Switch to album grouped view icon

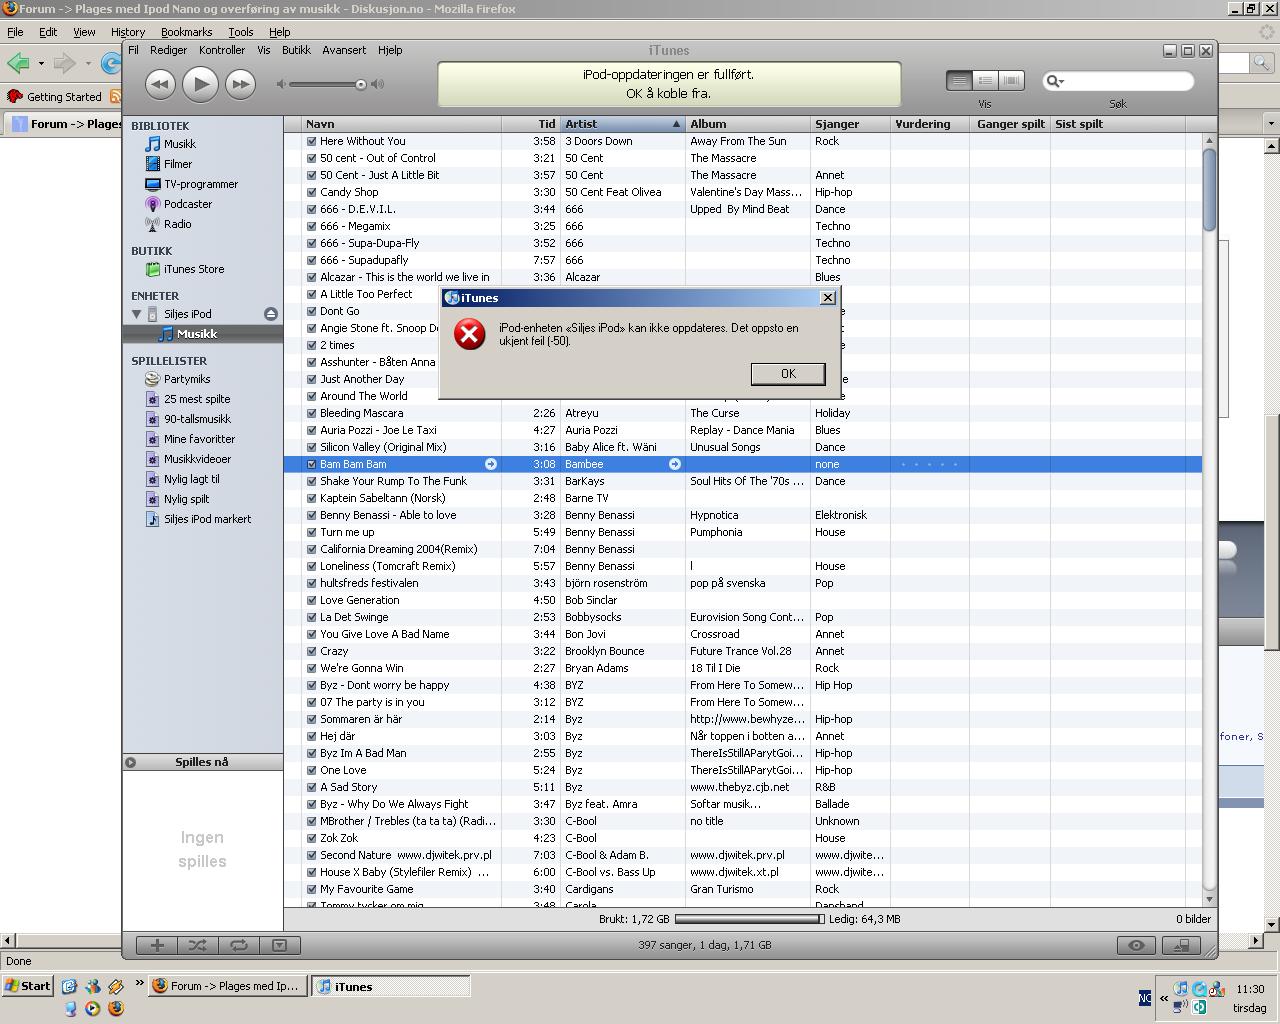point(985,80)
